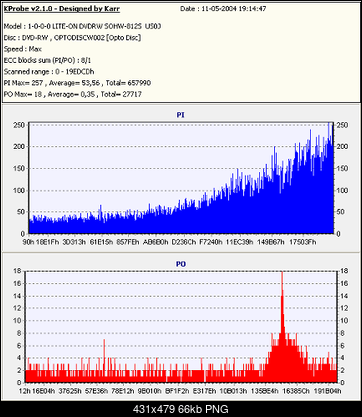
Task: Click the "57E36h" PO x-axis label
Action: (x=96, y=391)
